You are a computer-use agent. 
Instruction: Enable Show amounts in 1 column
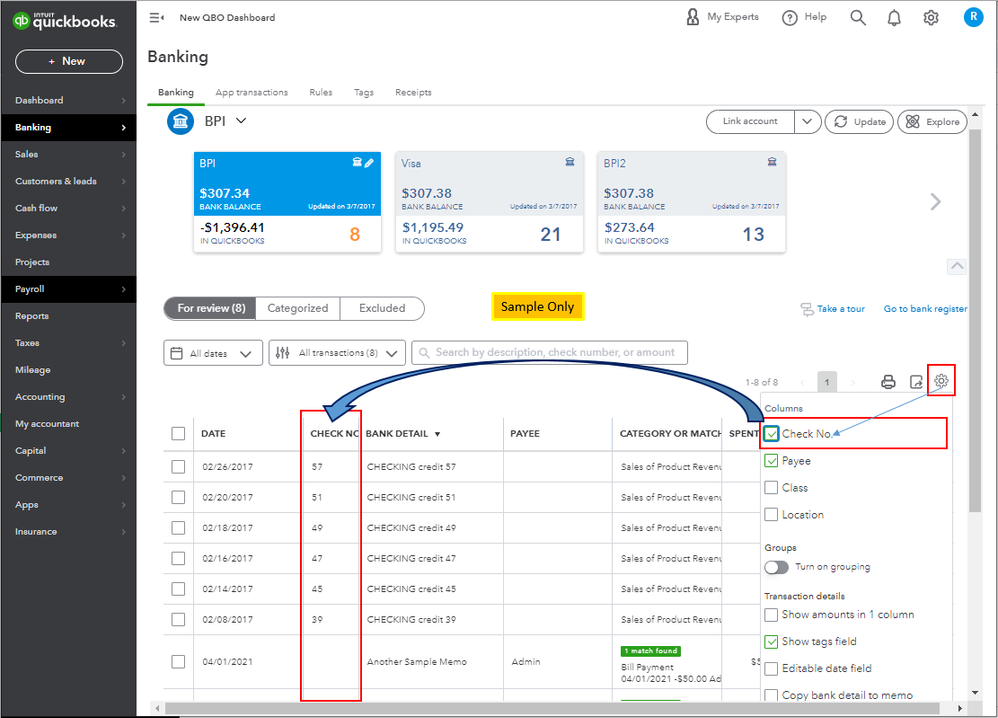click(x=771, y=615)
